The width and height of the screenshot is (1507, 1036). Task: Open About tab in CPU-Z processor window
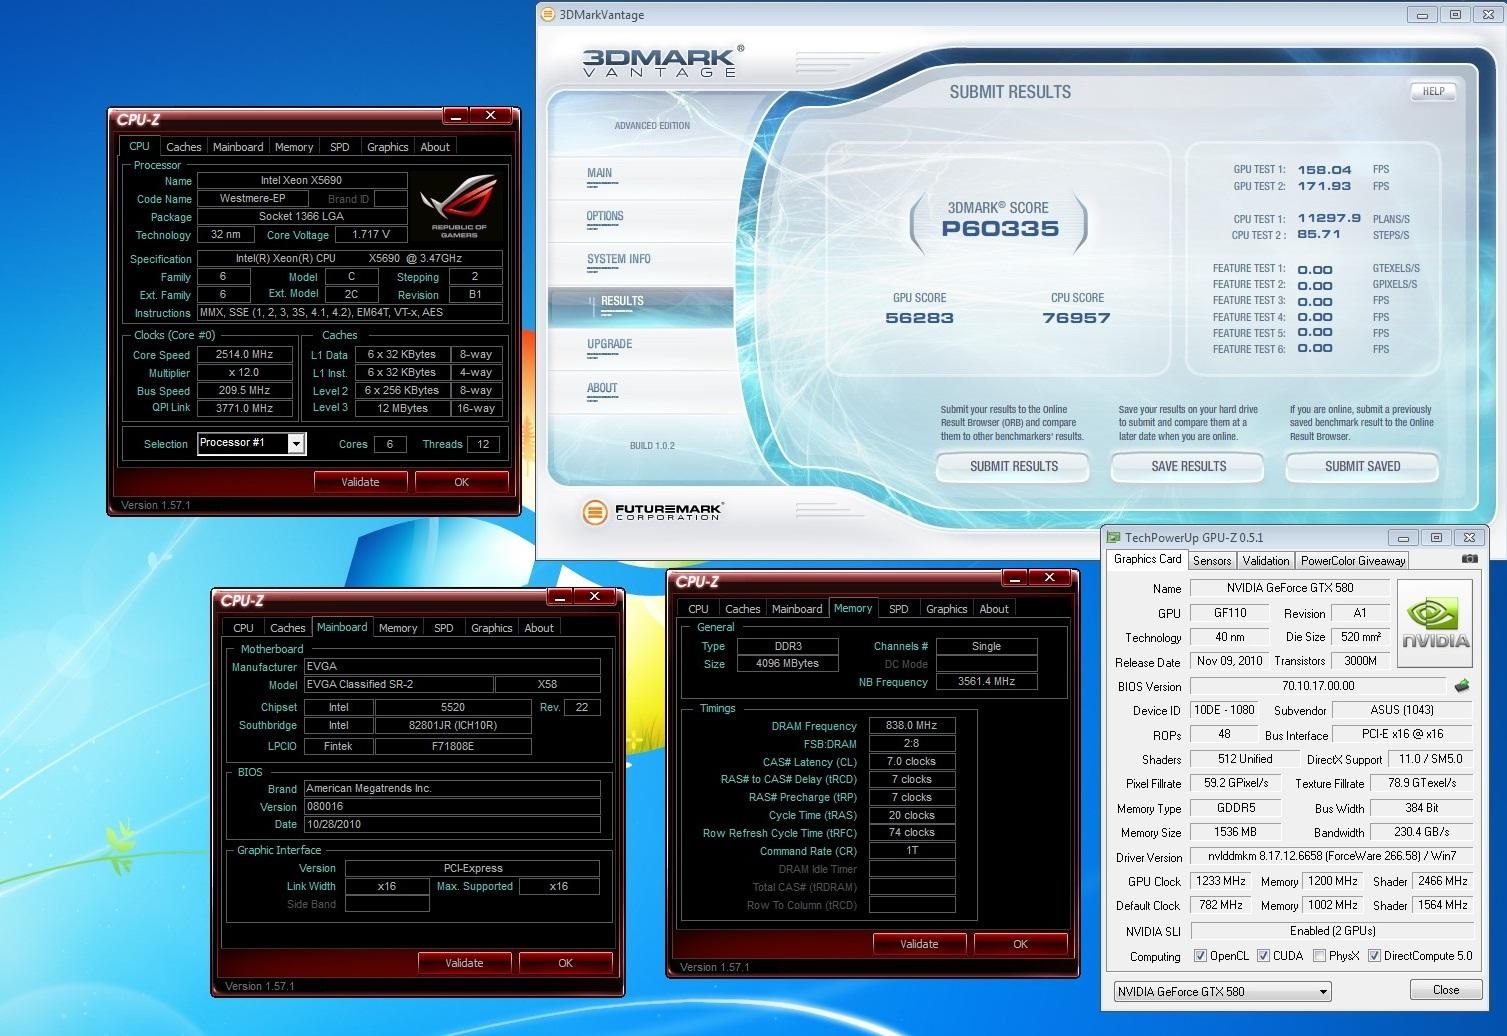coord(435,147)
